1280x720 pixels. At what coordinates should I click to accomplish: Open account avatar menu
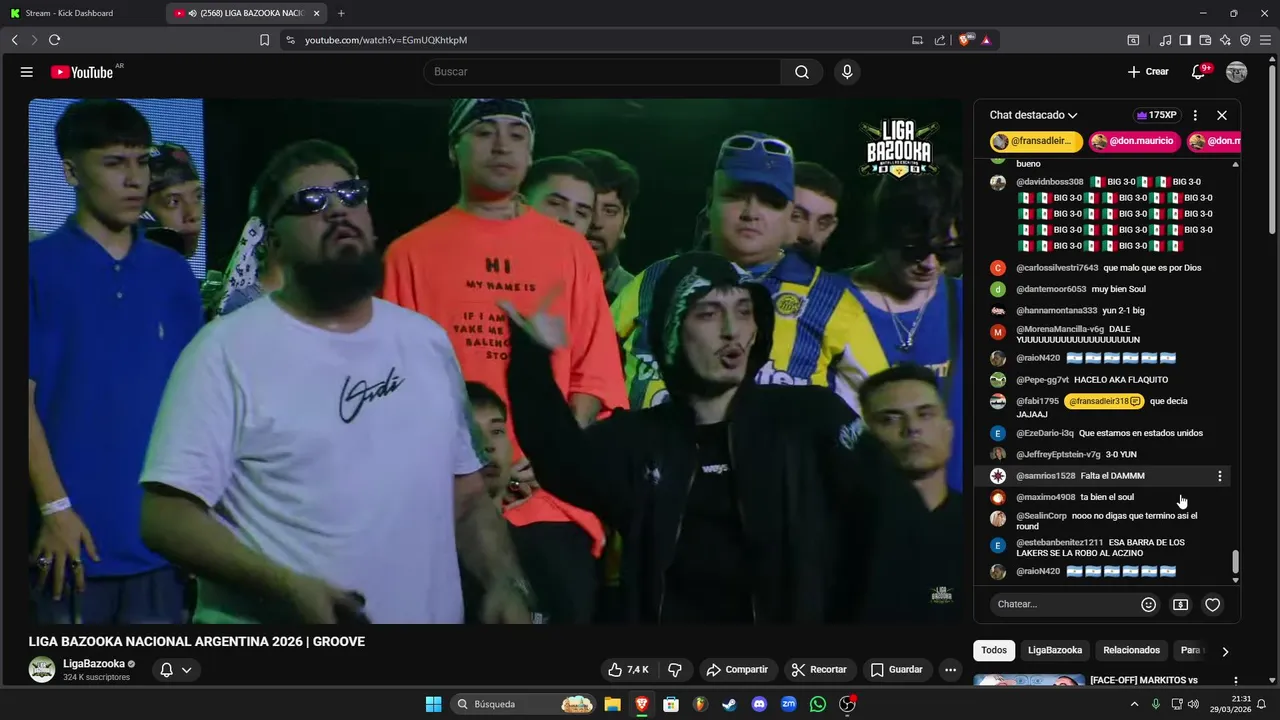[x=1237, y=72]
